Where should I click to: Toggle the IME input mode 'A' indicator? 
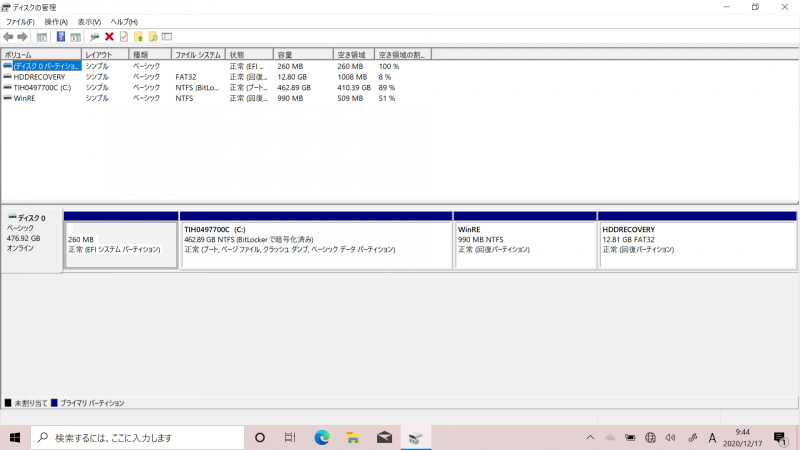(x=712, y=438)
